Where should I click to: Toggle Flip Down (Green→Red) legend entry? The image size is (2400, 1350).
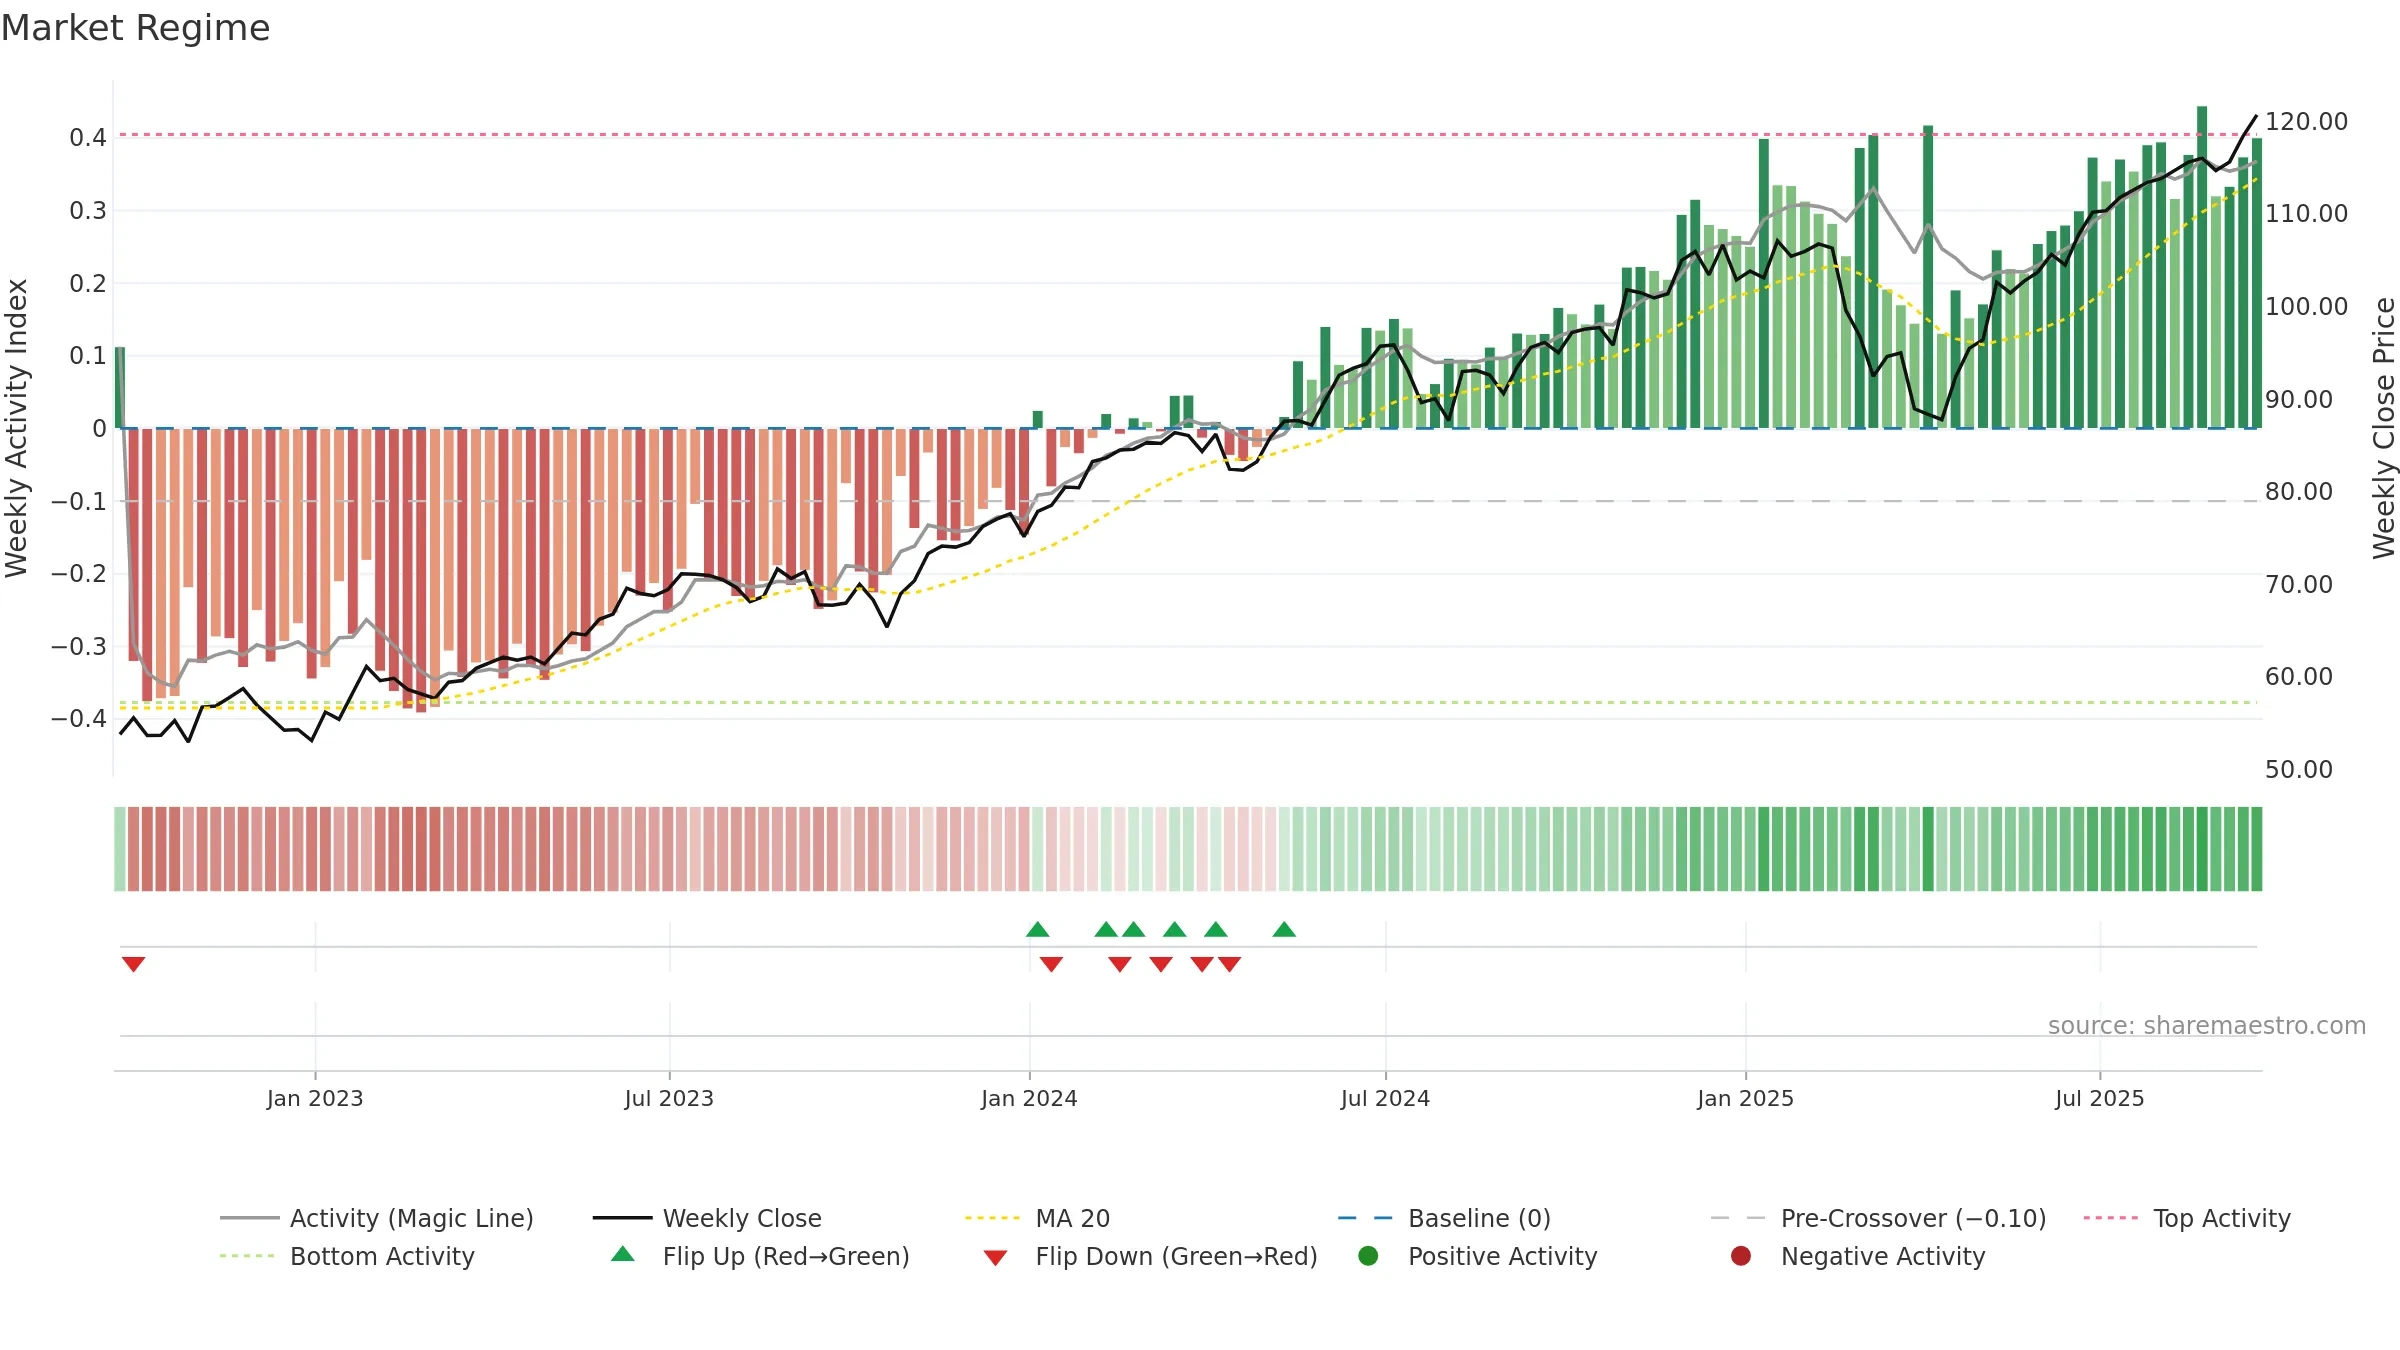1150,1256
